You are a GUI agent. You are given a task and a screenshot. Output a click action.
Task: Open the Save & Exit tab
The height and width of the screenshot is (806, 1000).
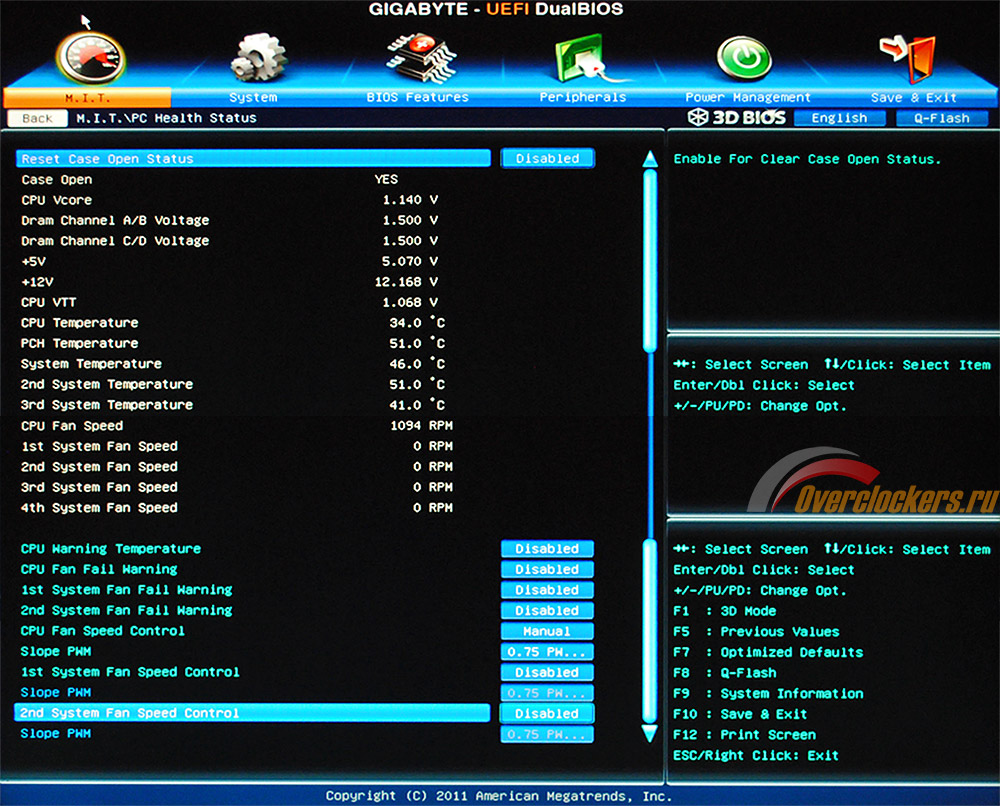pyautogui.click(x=913, y=98)
